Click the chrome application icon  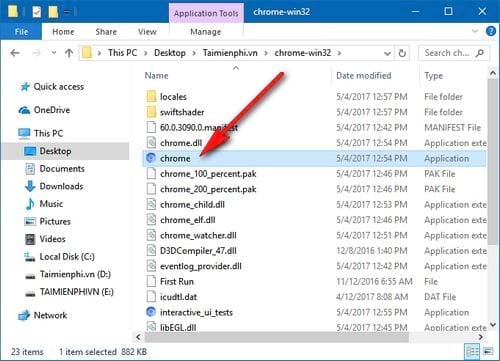pyautogui.click(x=151, y=158)
